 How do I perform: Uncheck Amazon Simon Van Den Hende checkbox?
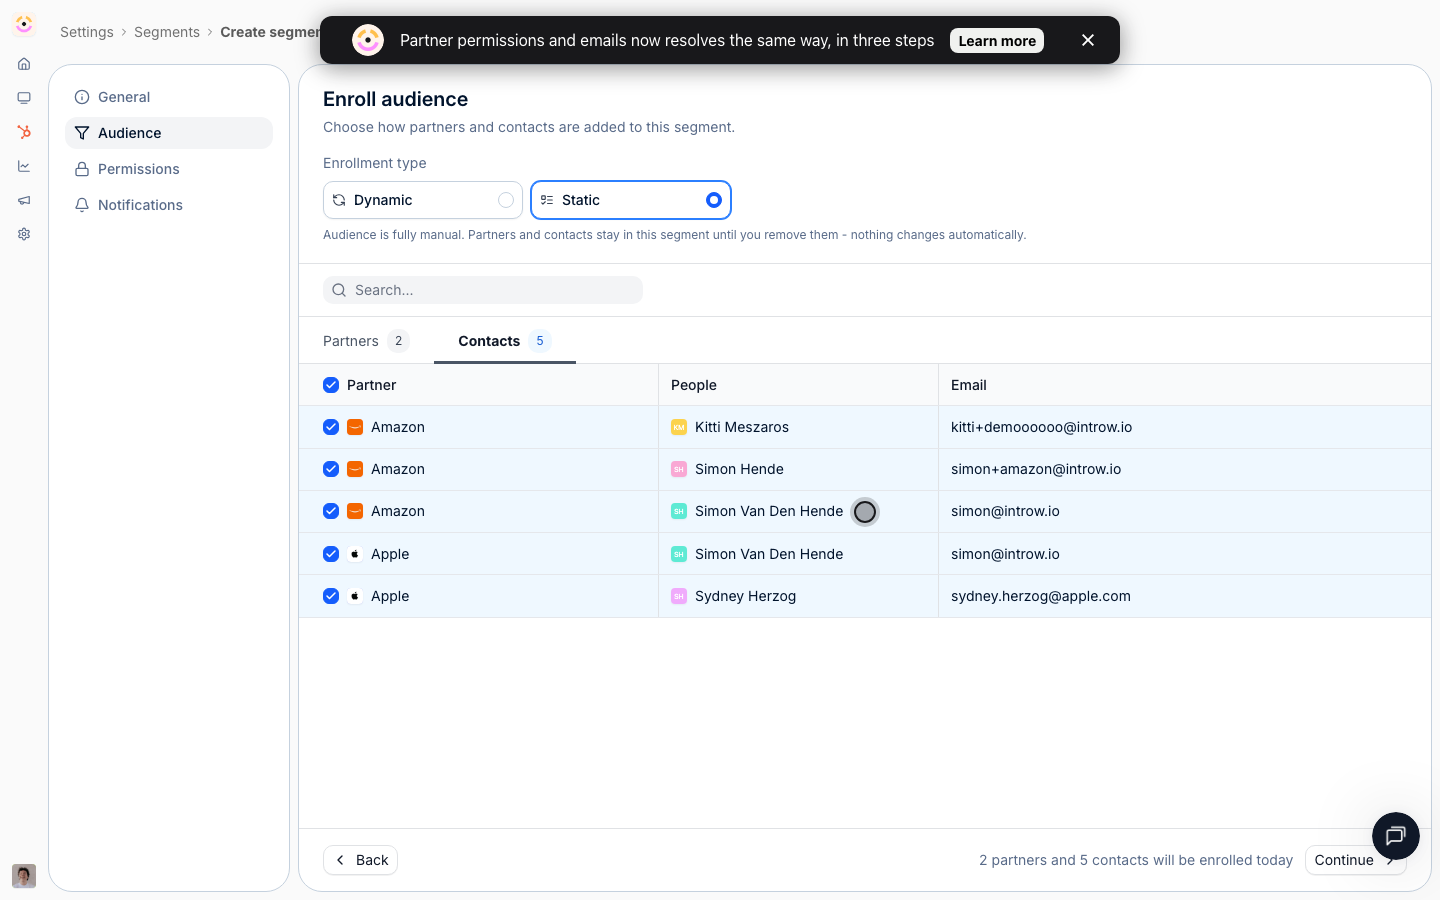click(331, 511)
